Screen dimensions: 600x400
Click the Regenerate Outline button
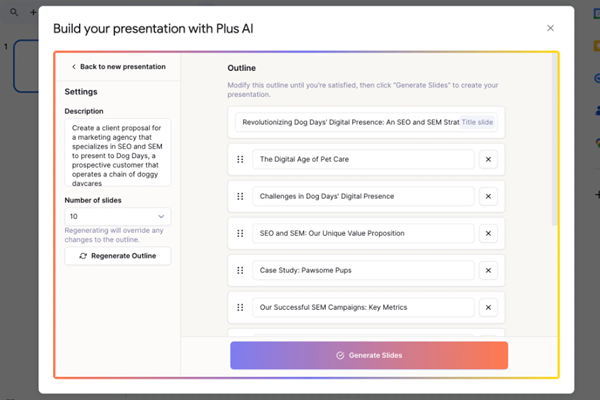117,256
